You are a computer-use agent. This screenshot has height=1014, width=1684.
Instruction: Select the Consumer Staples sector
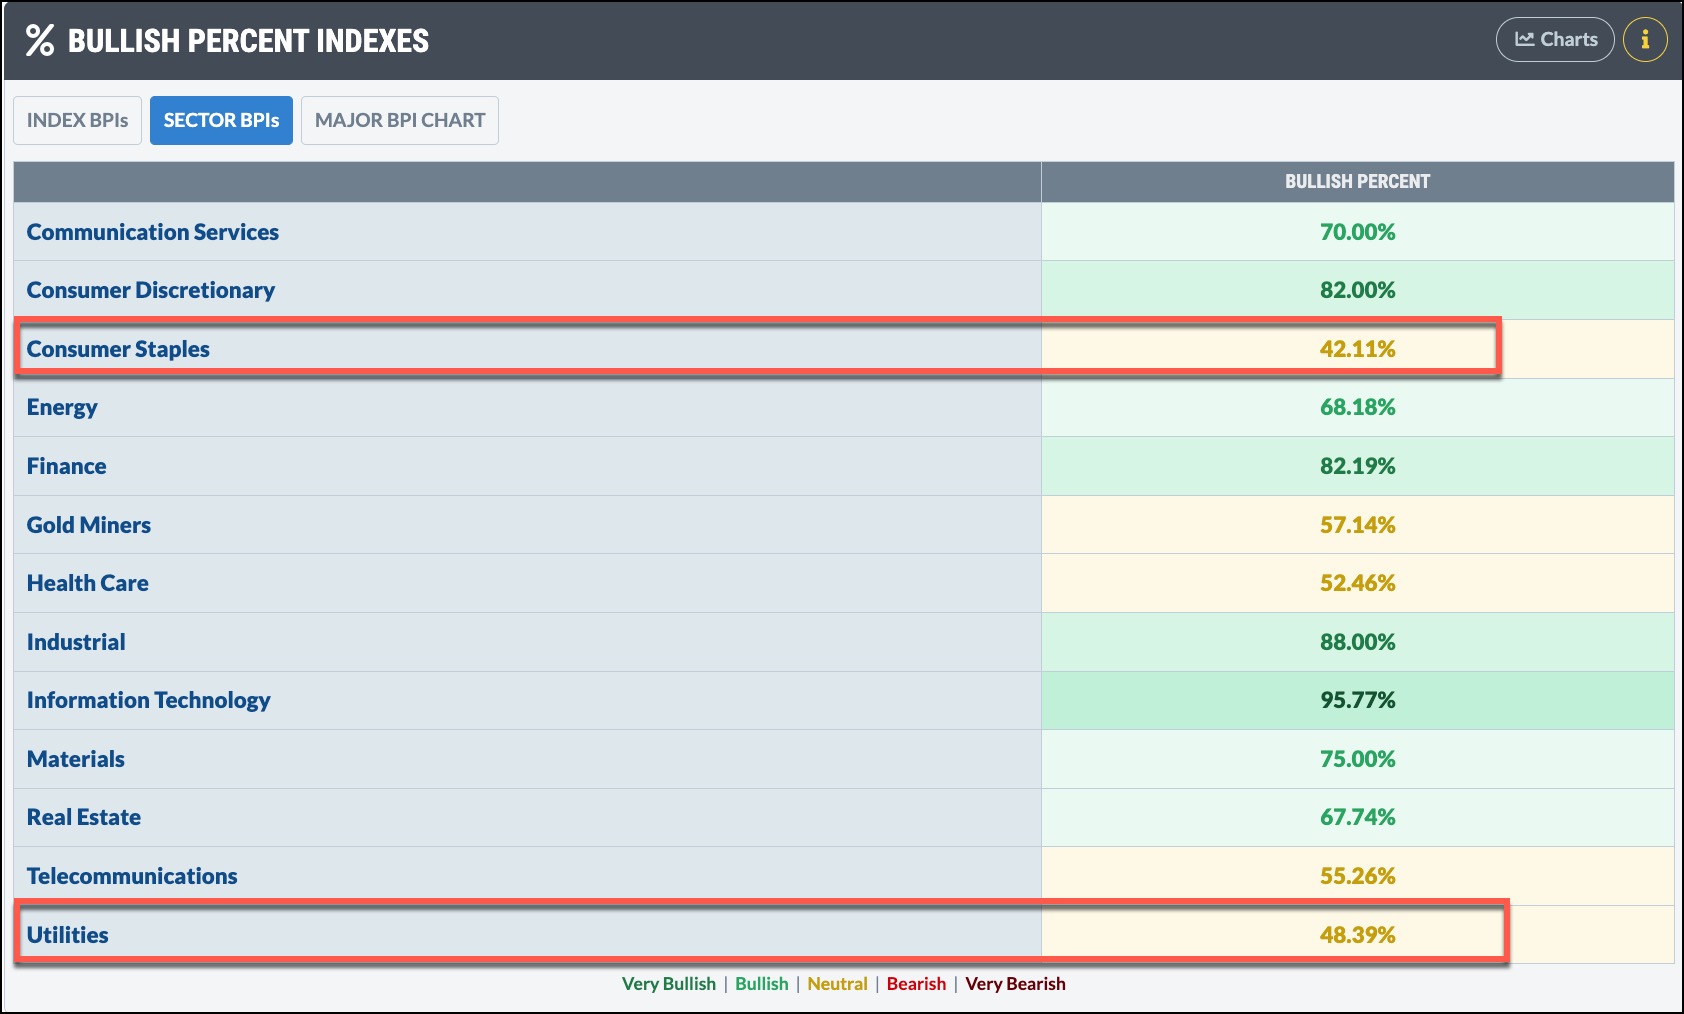pyautogui.click(x=118, y=349)
